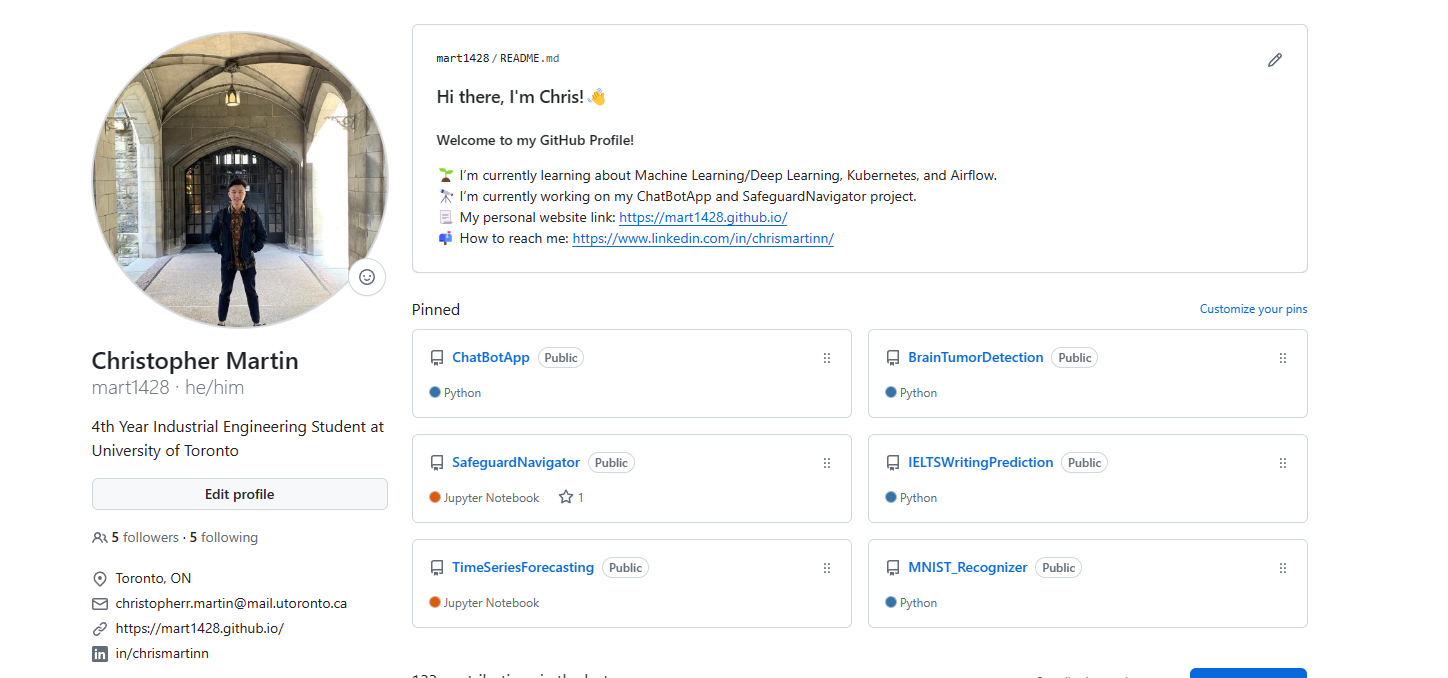Open the SafeguardNavigator repository link
The width and height of the screenshot is (1448, 678).
516,462
